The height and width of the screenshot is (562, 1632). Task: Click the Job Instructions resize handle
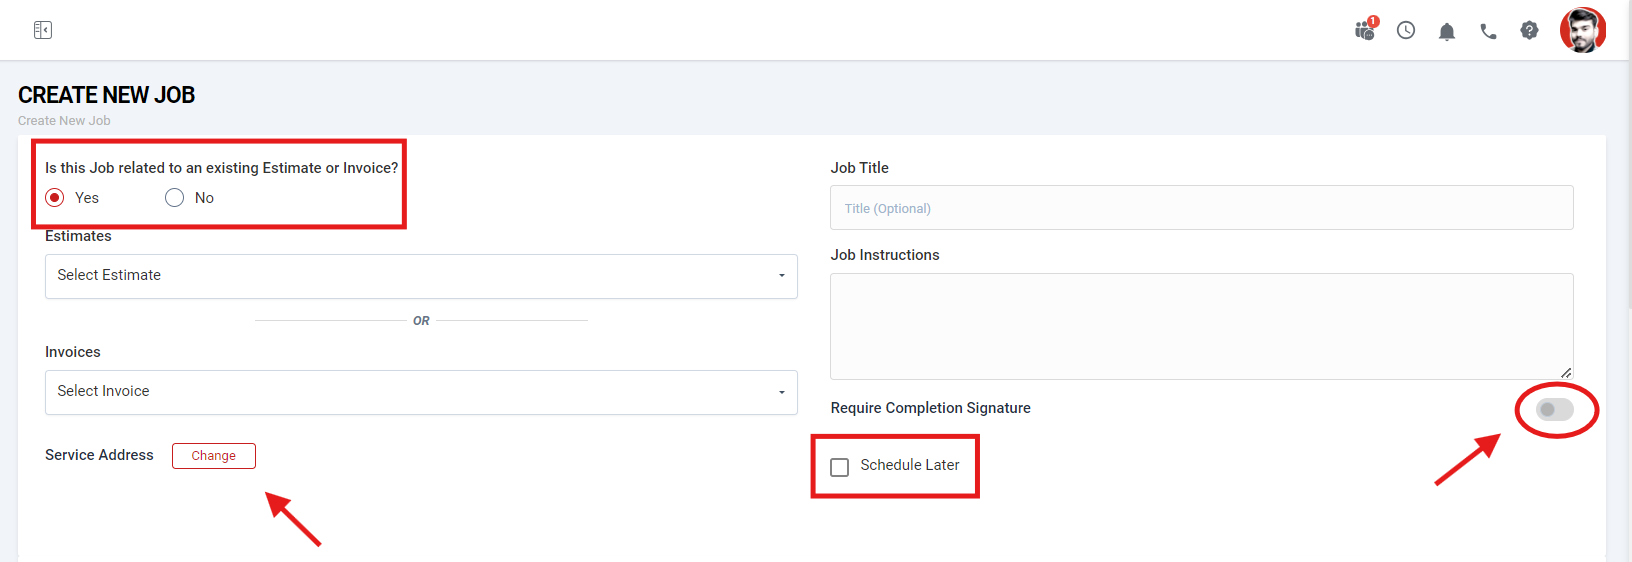(1566, 373)
